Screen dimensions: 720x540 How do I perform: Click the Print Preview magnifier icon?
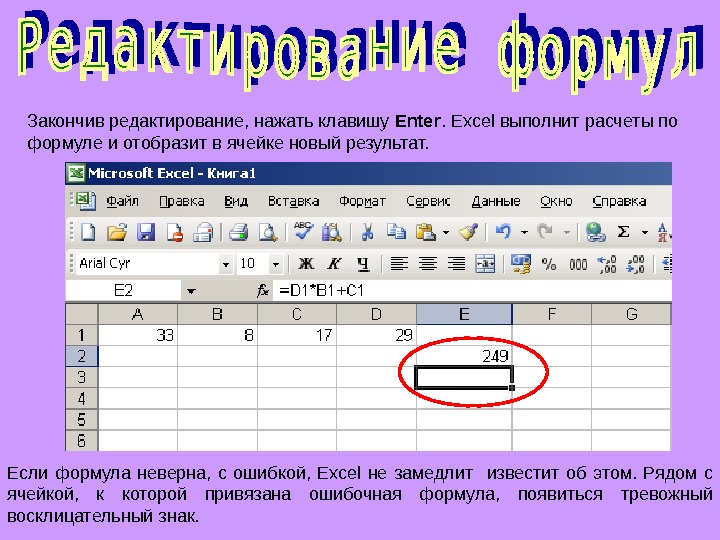click(x=267, y=232)
